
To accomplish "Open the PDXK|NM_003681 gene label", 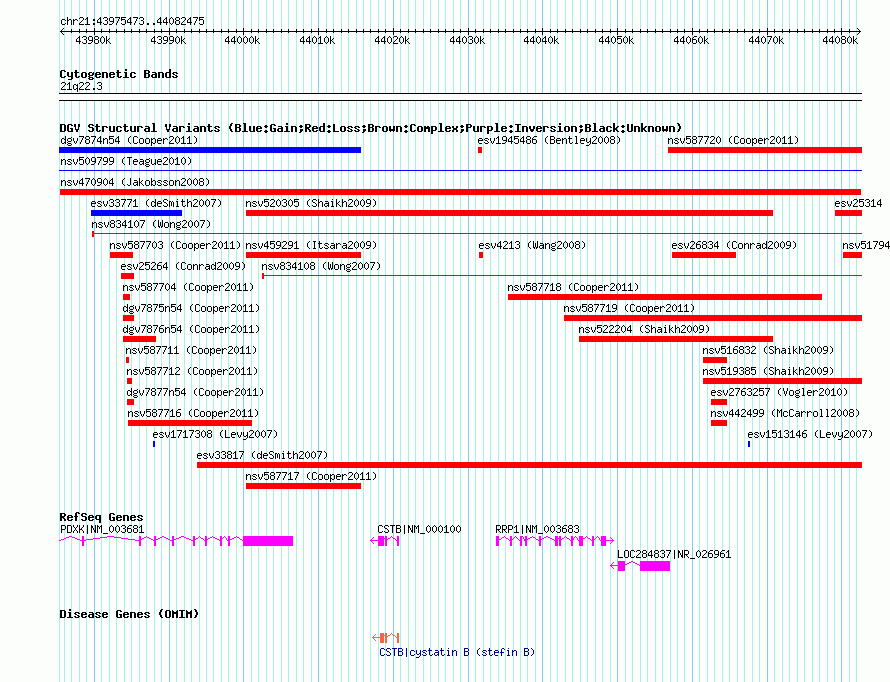I will tap(102, 529).
